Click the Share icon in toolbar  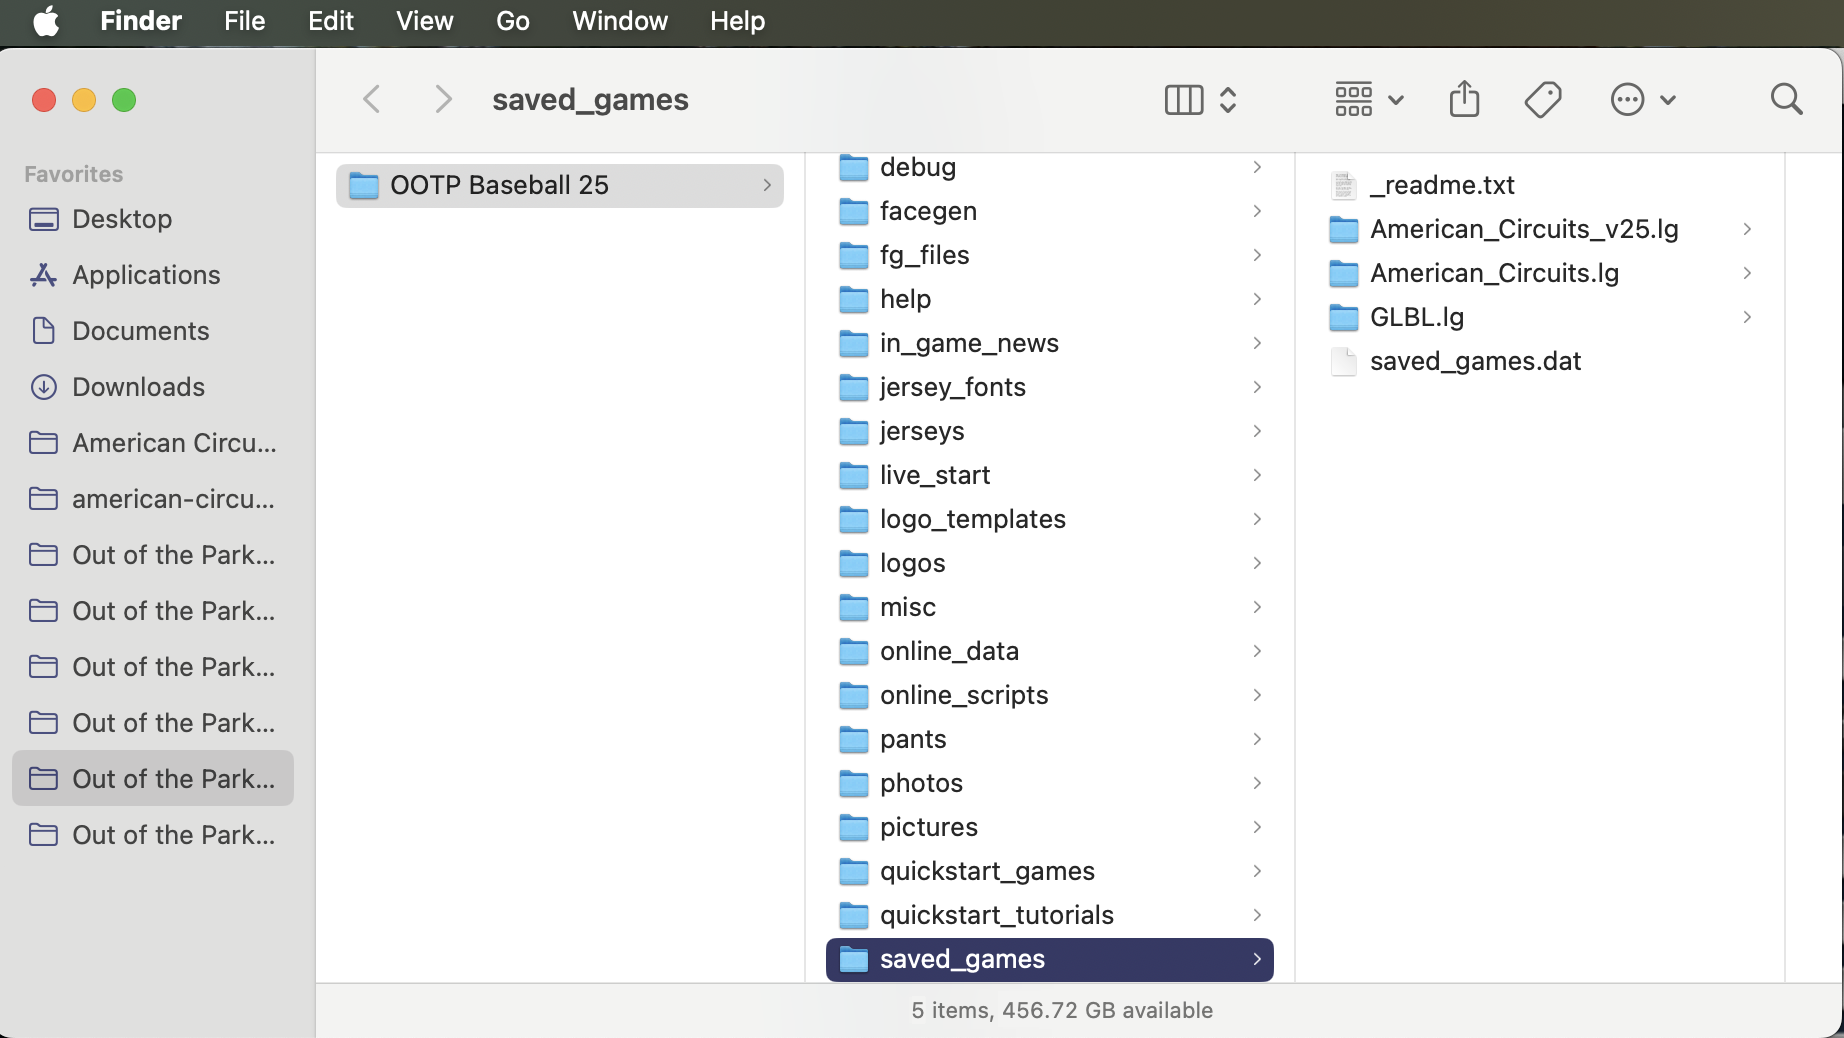(x=1464, y=99)
